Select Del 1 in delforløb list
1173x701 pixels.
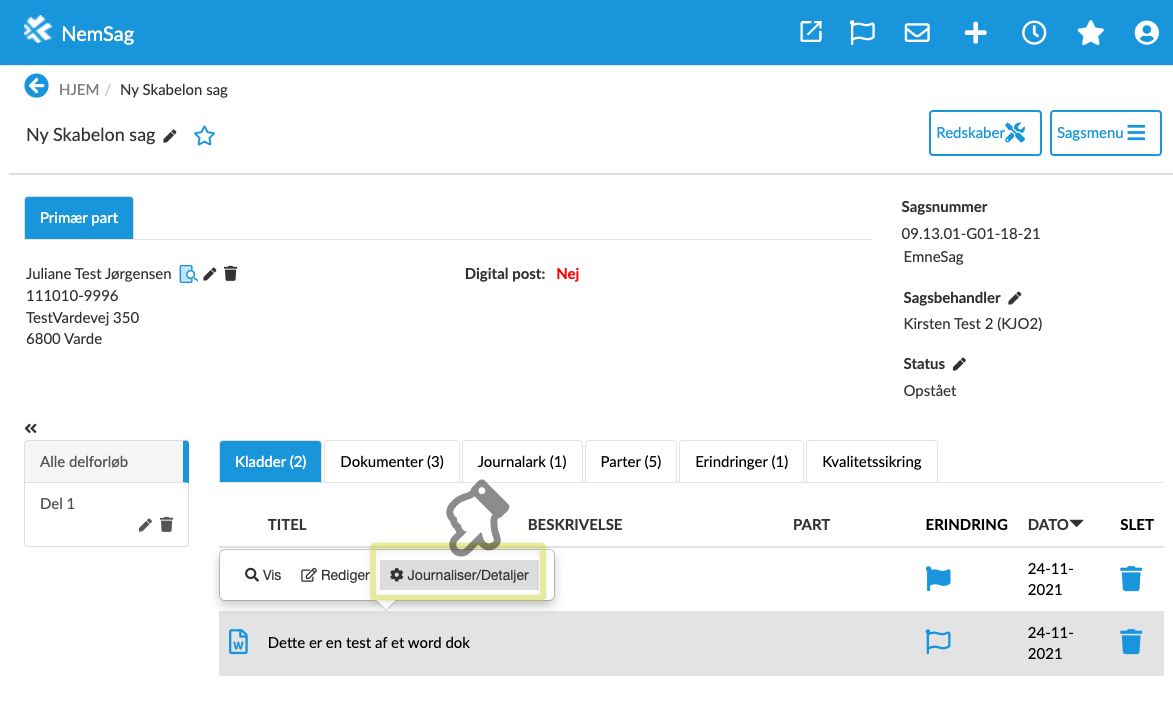pyautogui.click(x=58, y=504)
